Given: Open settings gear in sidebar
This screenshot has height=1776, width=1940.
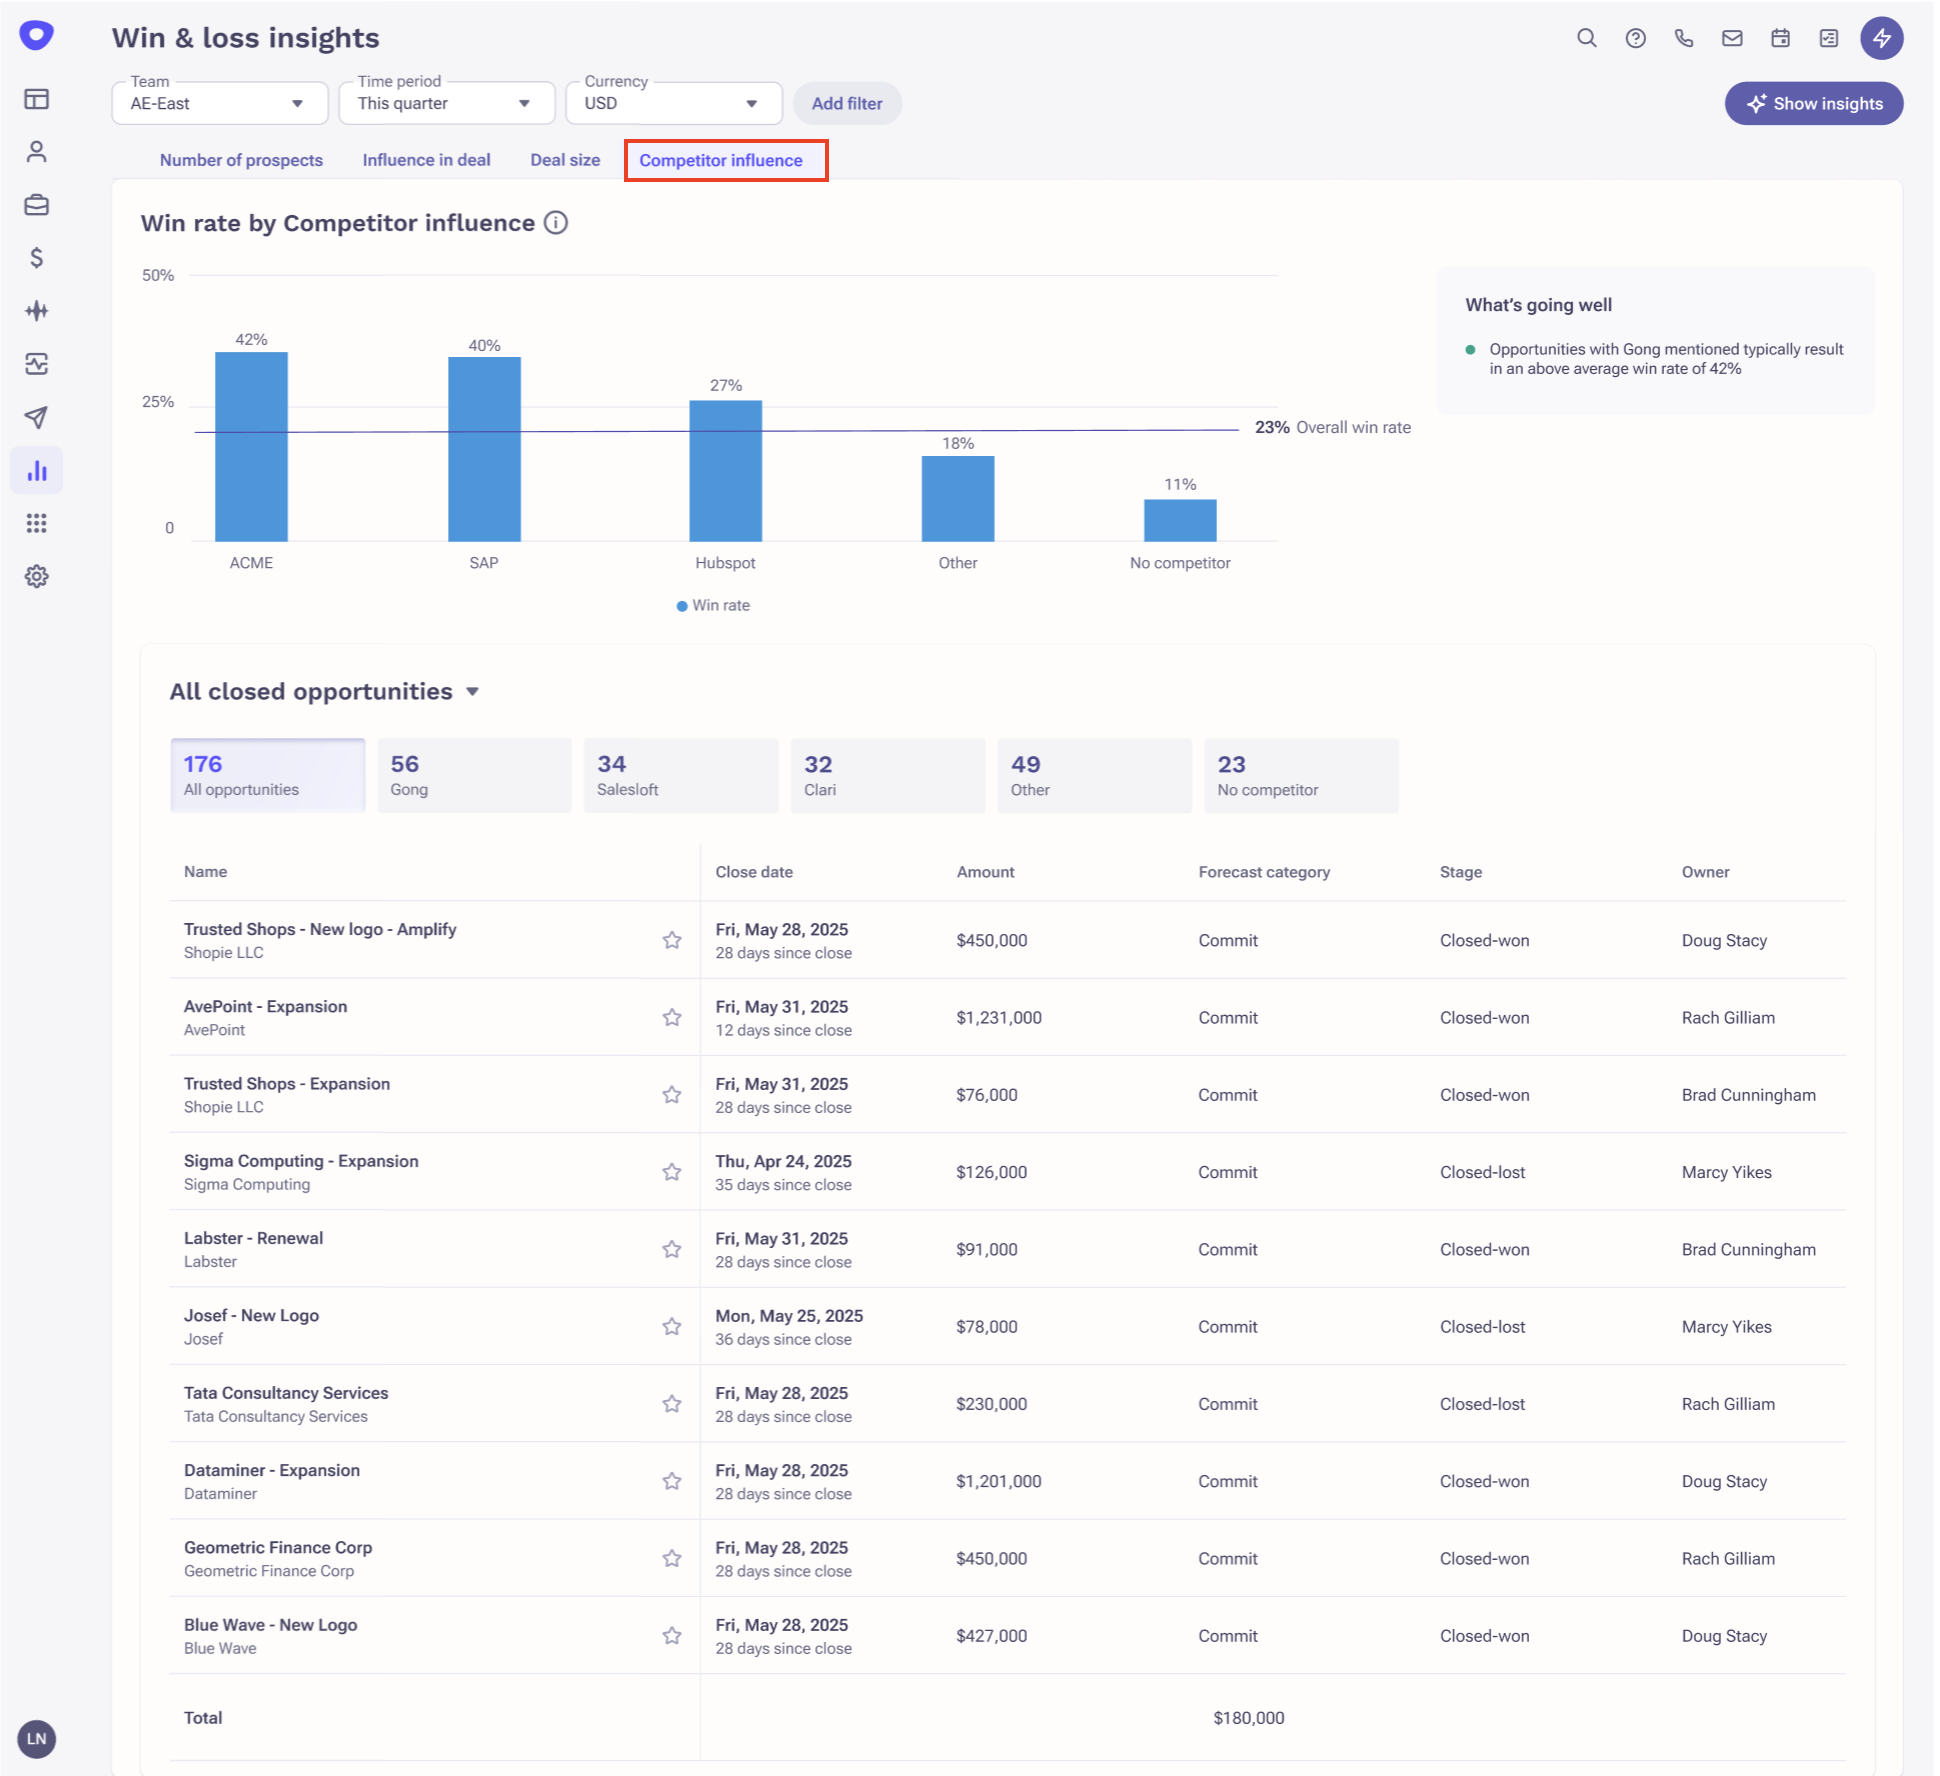Looking at the screenshot, I should click(37, 576).
